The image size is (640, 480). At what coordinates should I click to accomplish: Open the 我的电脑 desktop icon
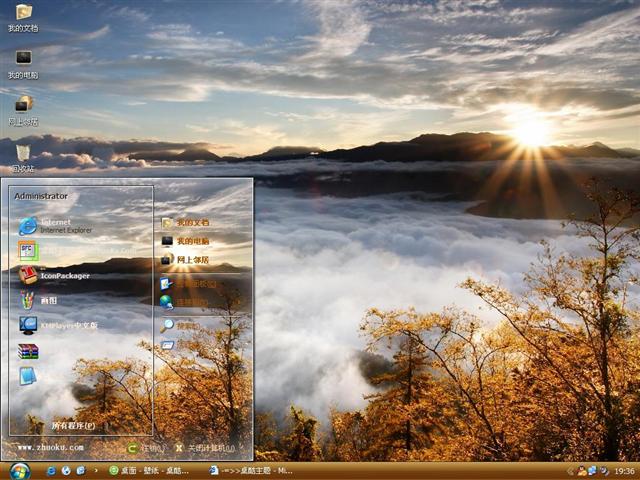tap(23, 64)
